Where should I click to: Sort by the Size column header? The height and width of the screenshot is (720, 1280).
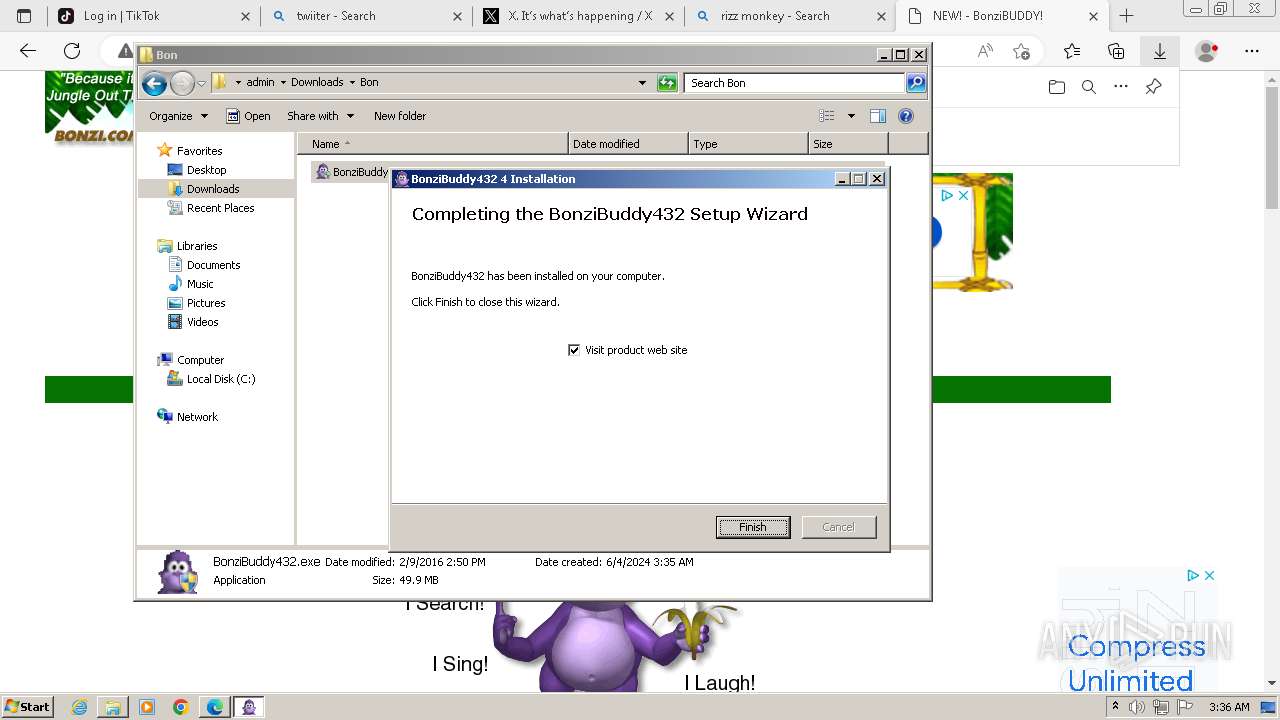pyautogui.click(x=848, y=144)
